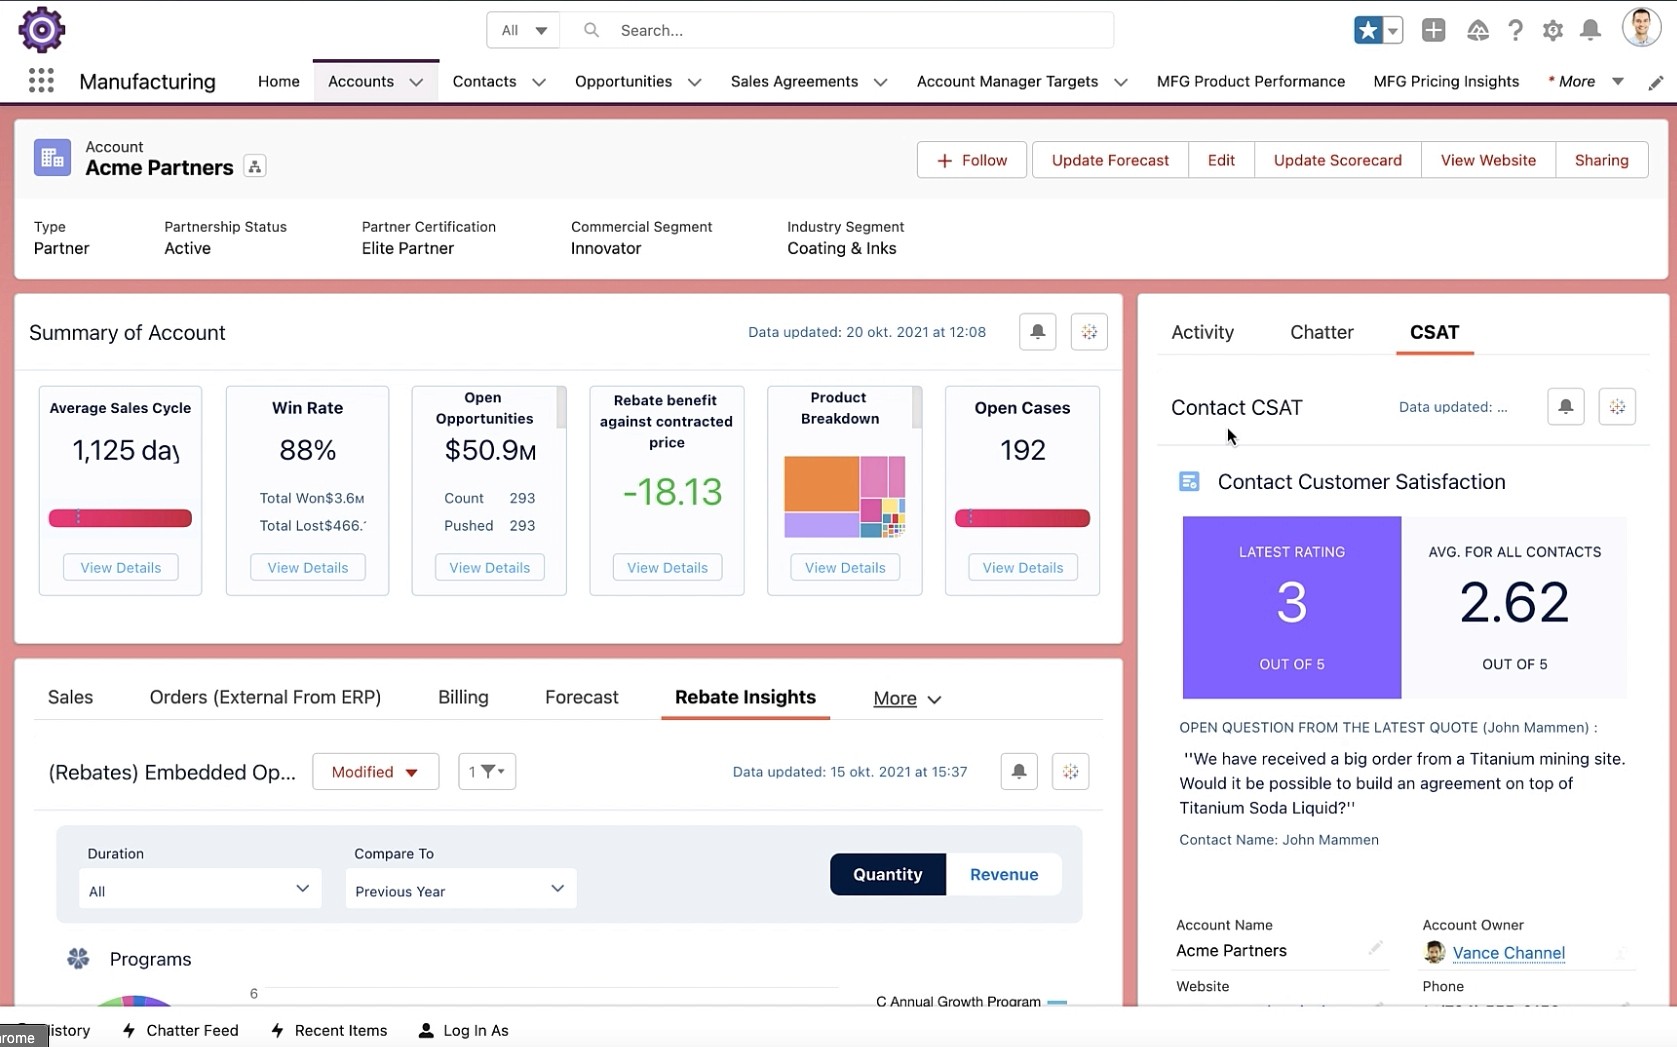Open the App Launcher grid icon
The height and width of the screenshot is (1047, 1677).
tap(41, 81)
